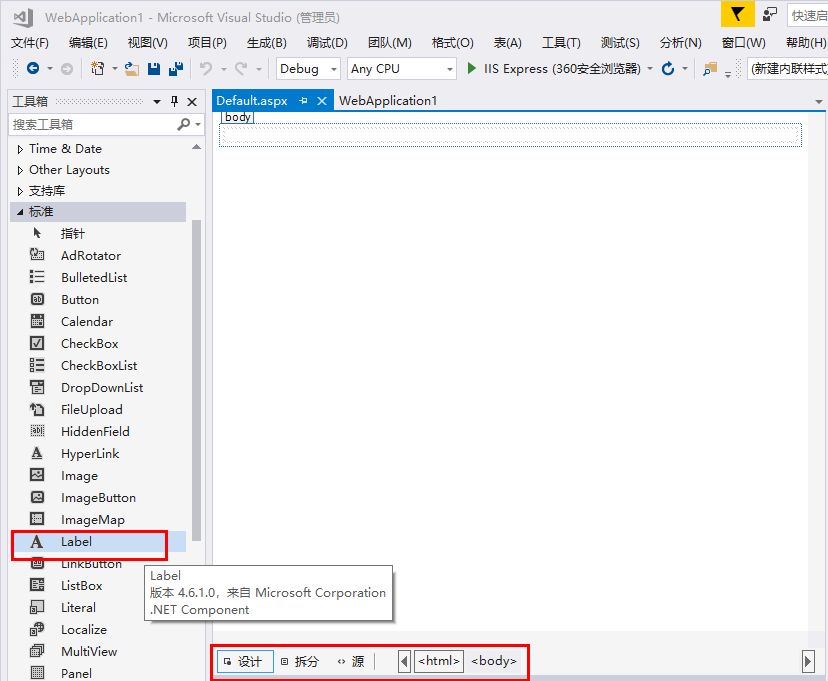Open the New Project icon dropdown arrow
828x681 pixels.
point(114,69)
